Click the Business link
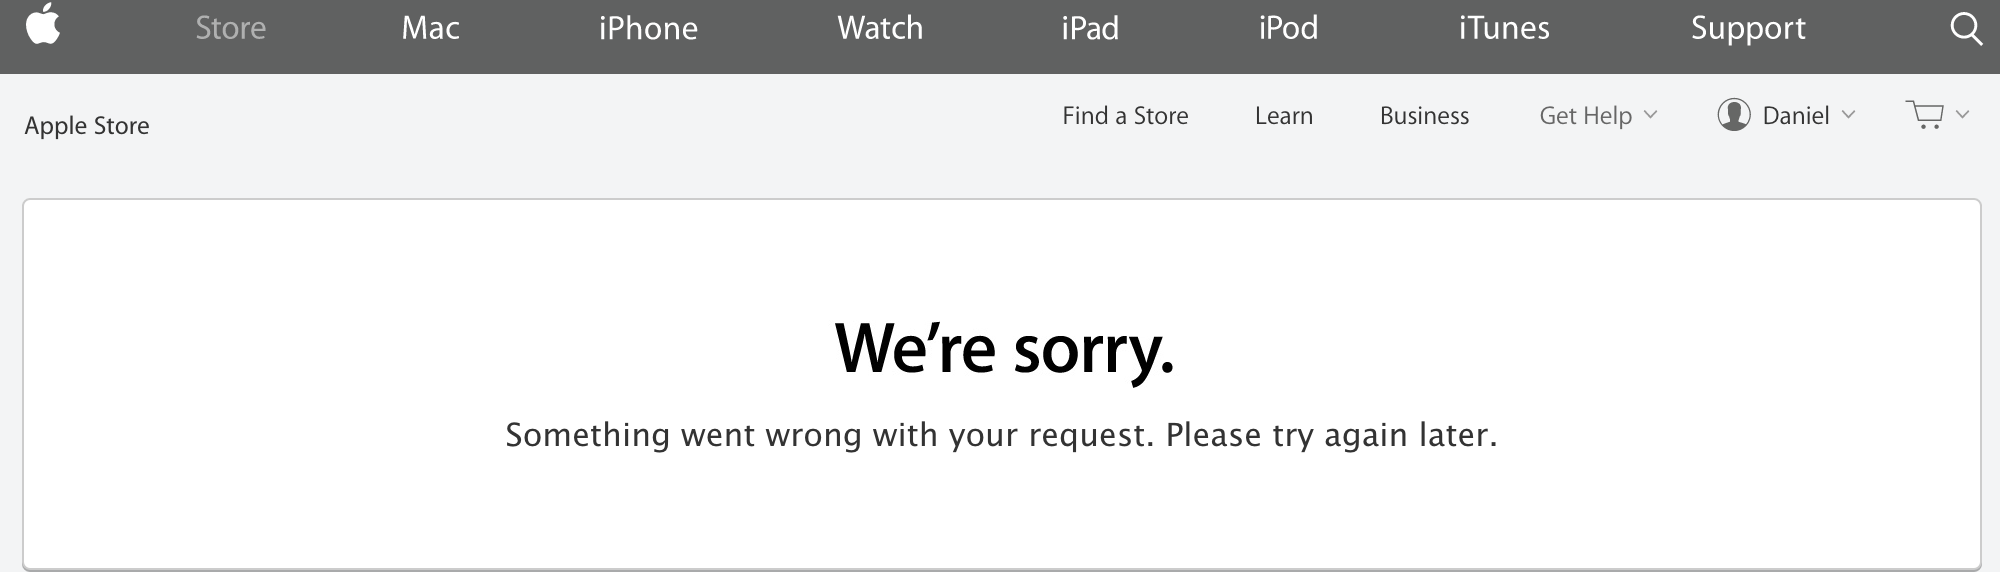 pos(1424,116)
